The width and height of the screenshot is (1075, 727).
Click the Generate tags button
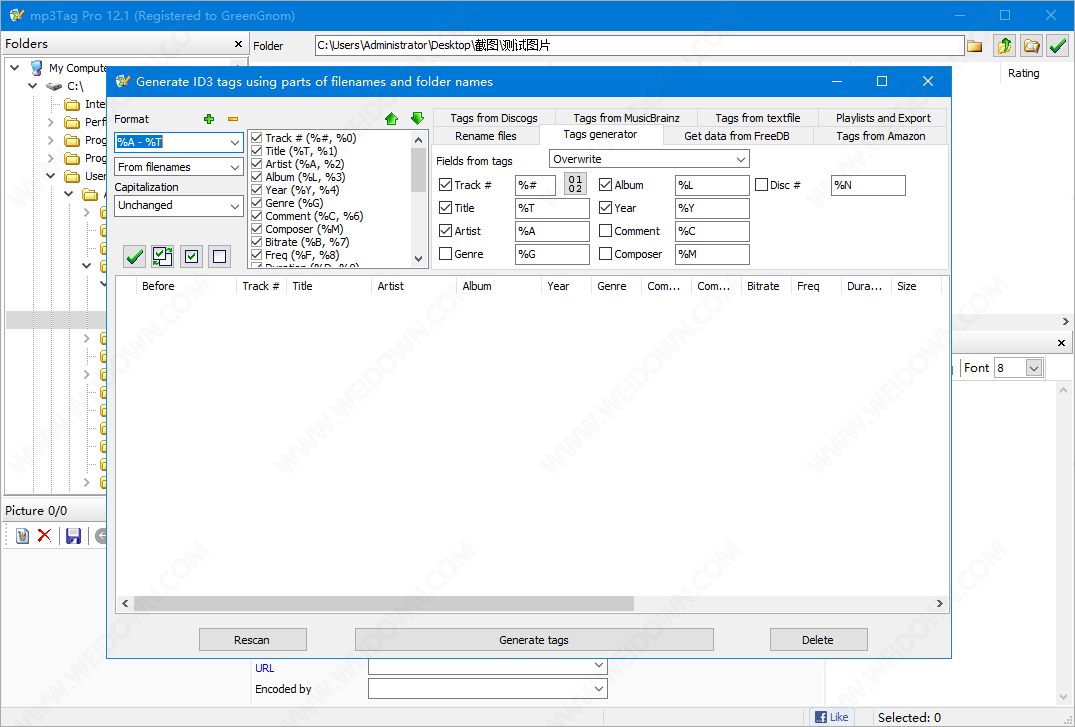534,639
